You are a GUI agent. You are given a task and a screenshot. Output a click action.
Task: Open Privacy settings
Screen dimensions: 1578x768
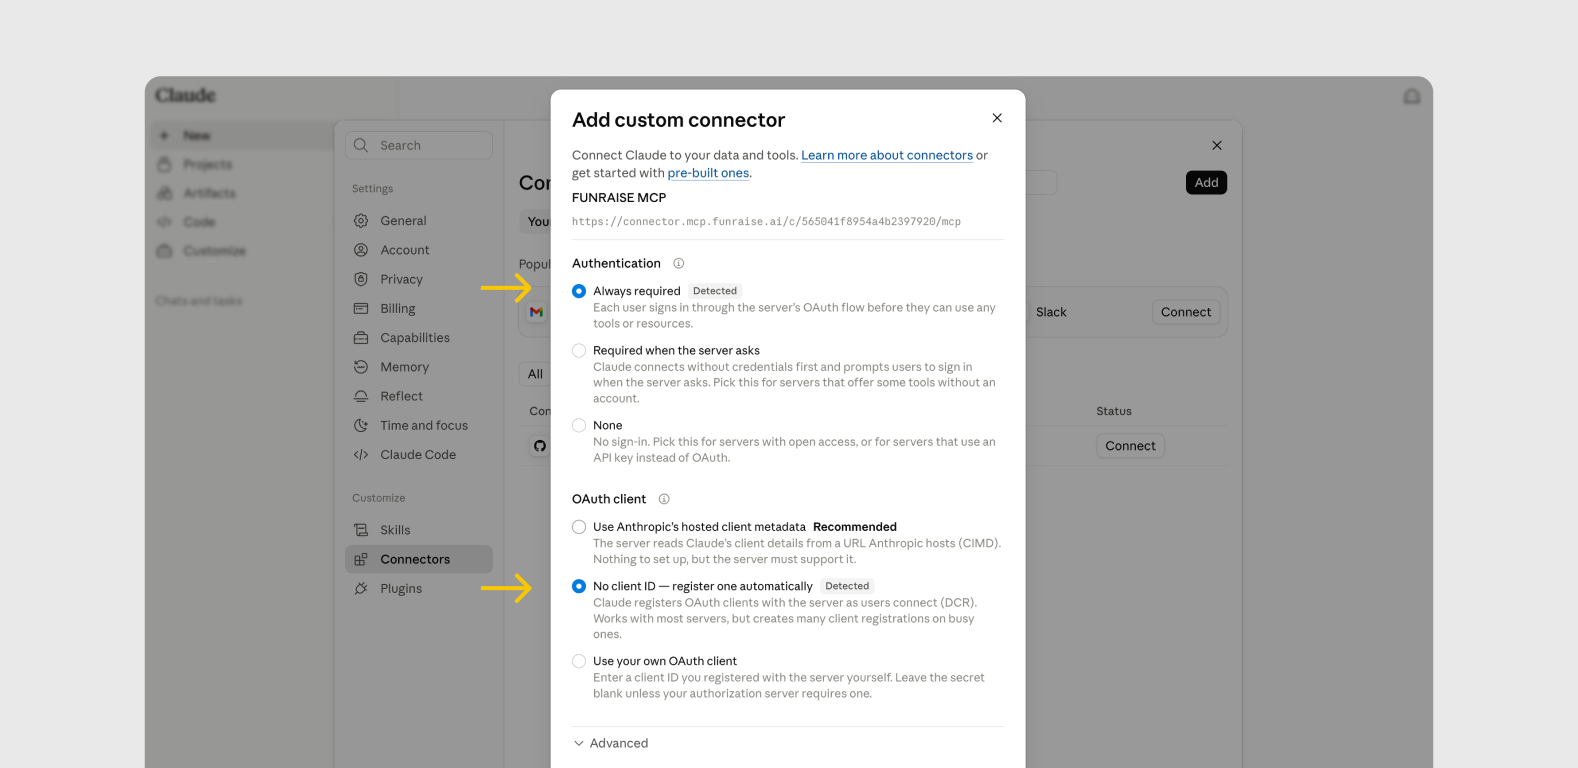coord(419,279)
